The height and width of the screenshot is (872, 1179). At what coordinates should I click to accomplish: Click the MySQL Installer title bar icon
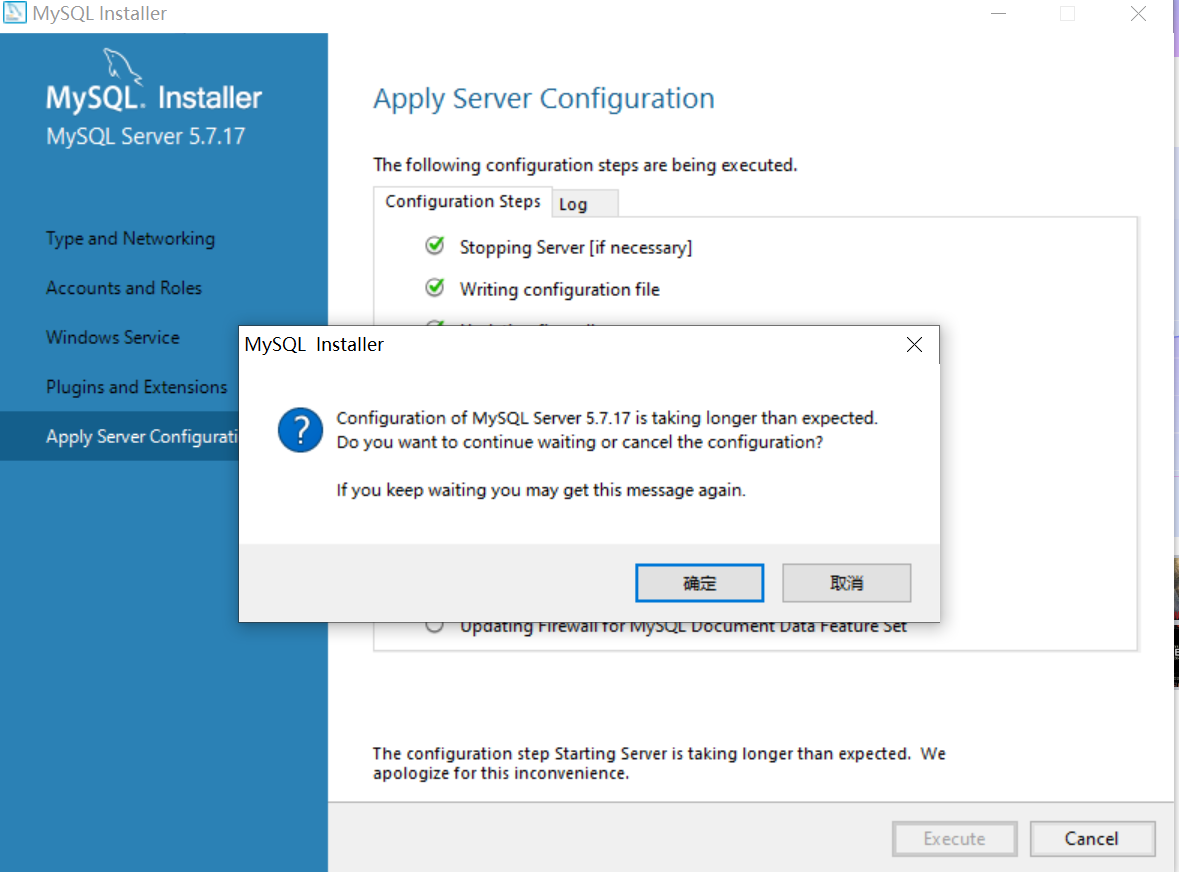tap(14, 13)
